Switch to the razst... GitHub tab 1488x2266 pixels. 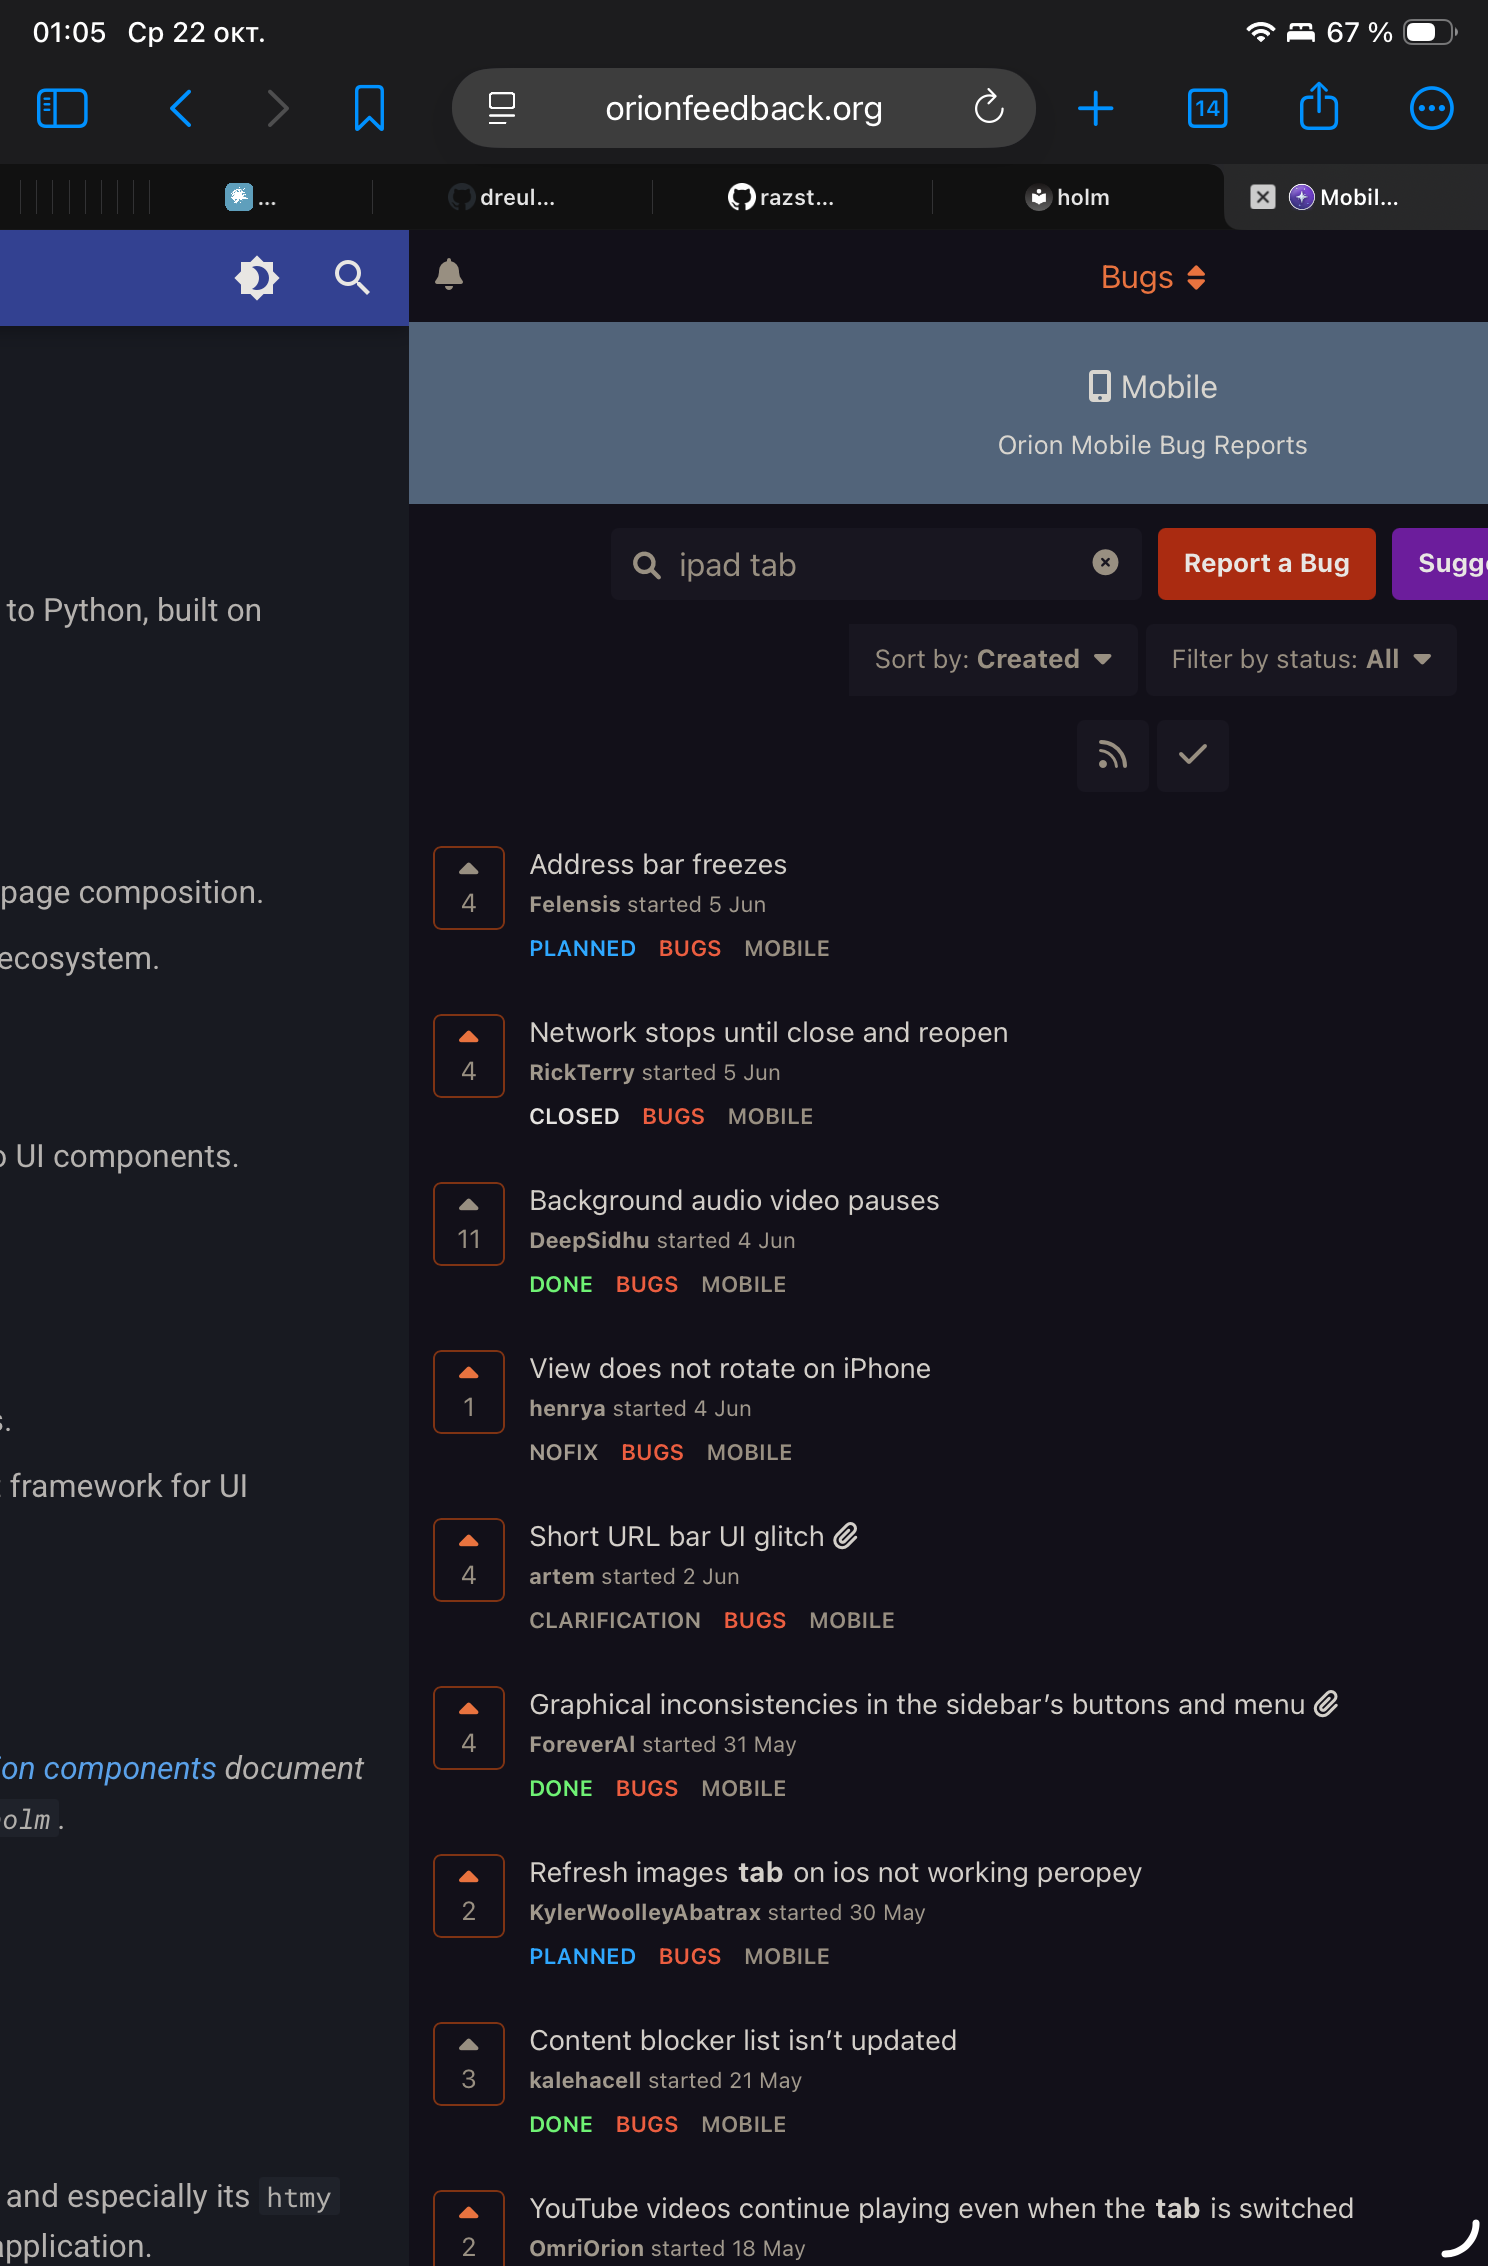click(x=782, y=197)
